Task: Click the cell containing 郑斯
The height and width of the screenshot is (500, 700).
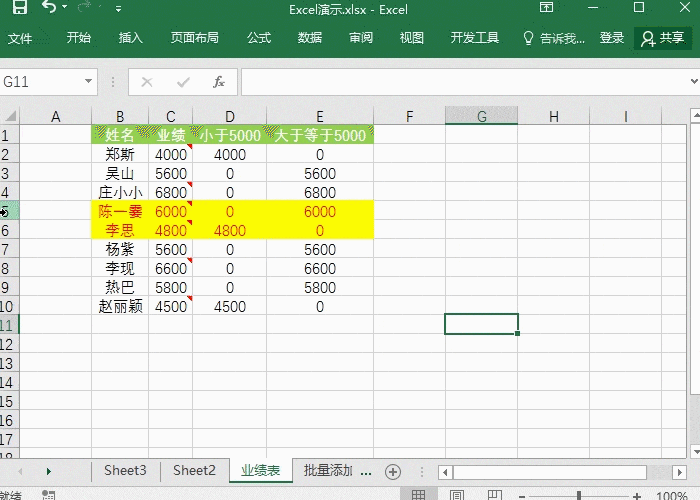Action: click(x=120, y=154)
